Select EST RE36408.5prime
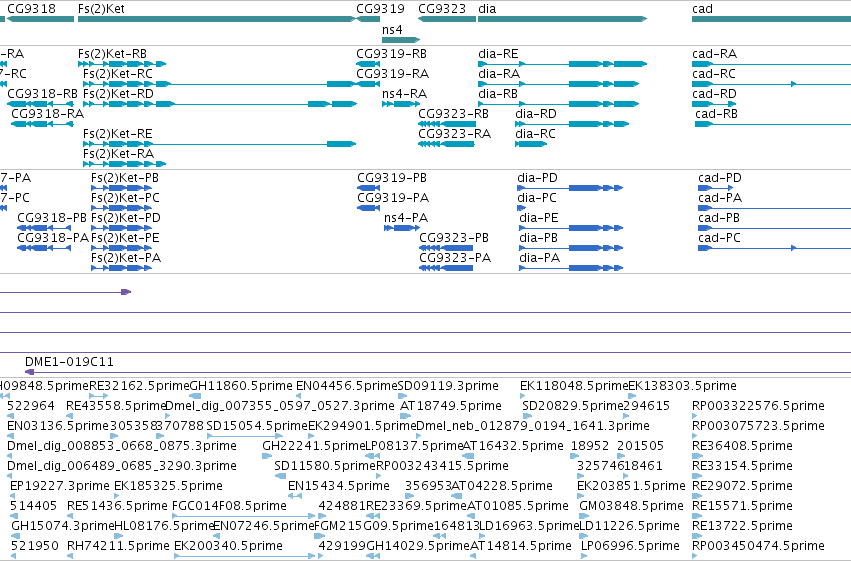Viewport: 851px width, 561px height. 742,446
